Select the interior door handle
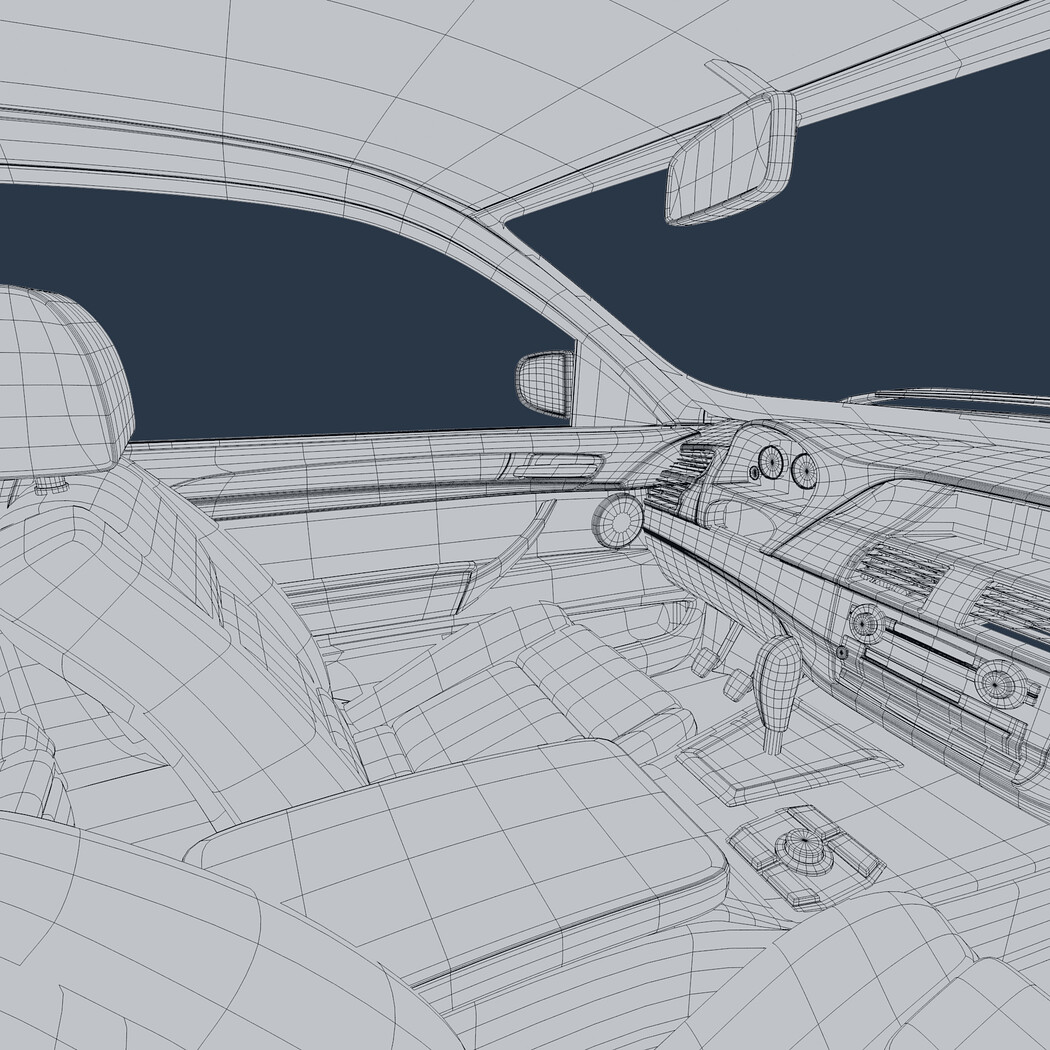 [558, 464]
